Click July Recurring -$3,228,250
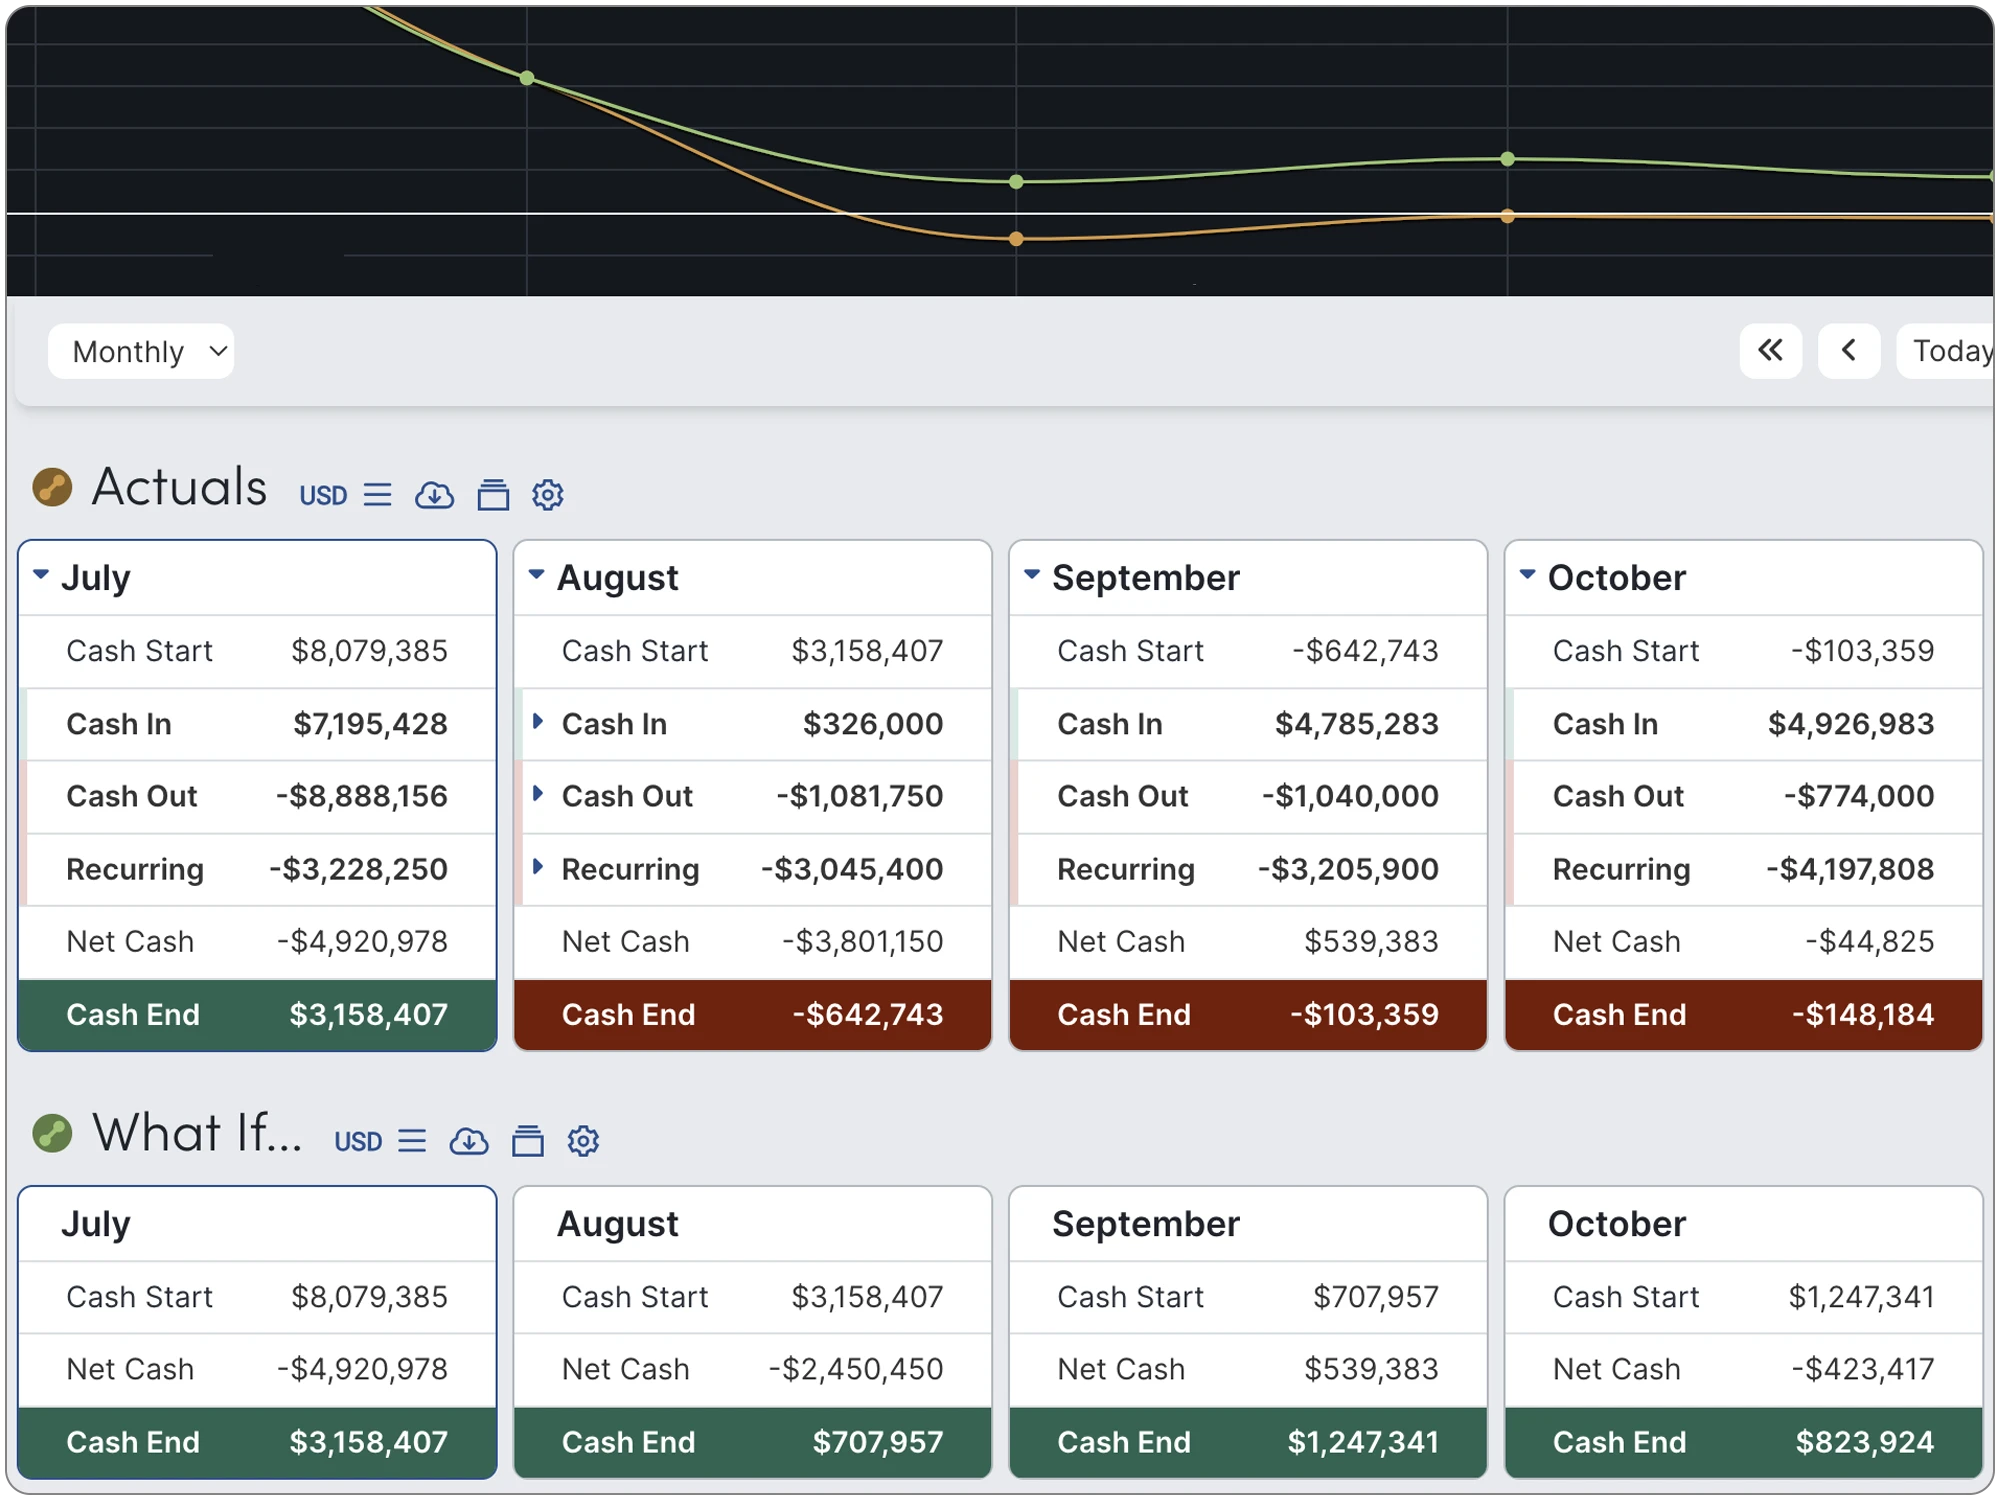 pyautogui.click(x=358, y=870)
